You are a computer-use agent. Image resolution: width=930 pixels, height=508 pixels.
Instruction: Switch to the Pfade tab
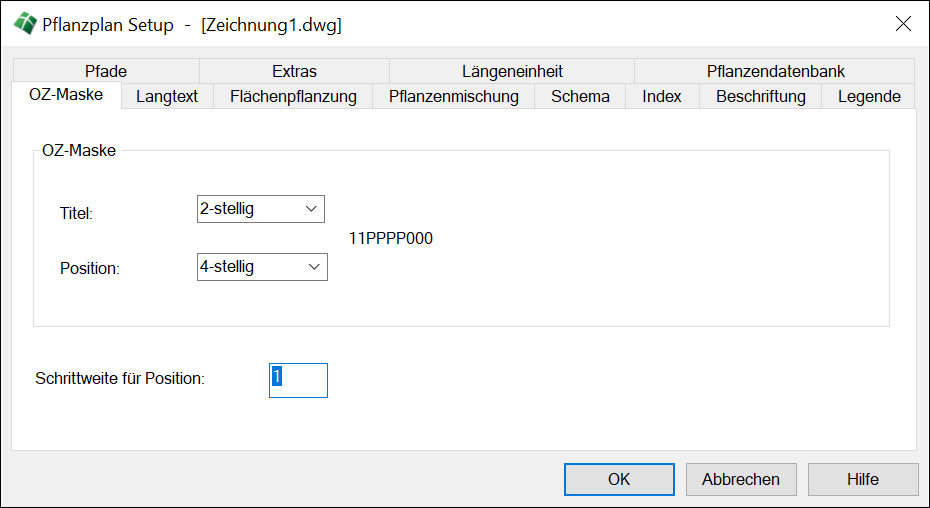106,71
